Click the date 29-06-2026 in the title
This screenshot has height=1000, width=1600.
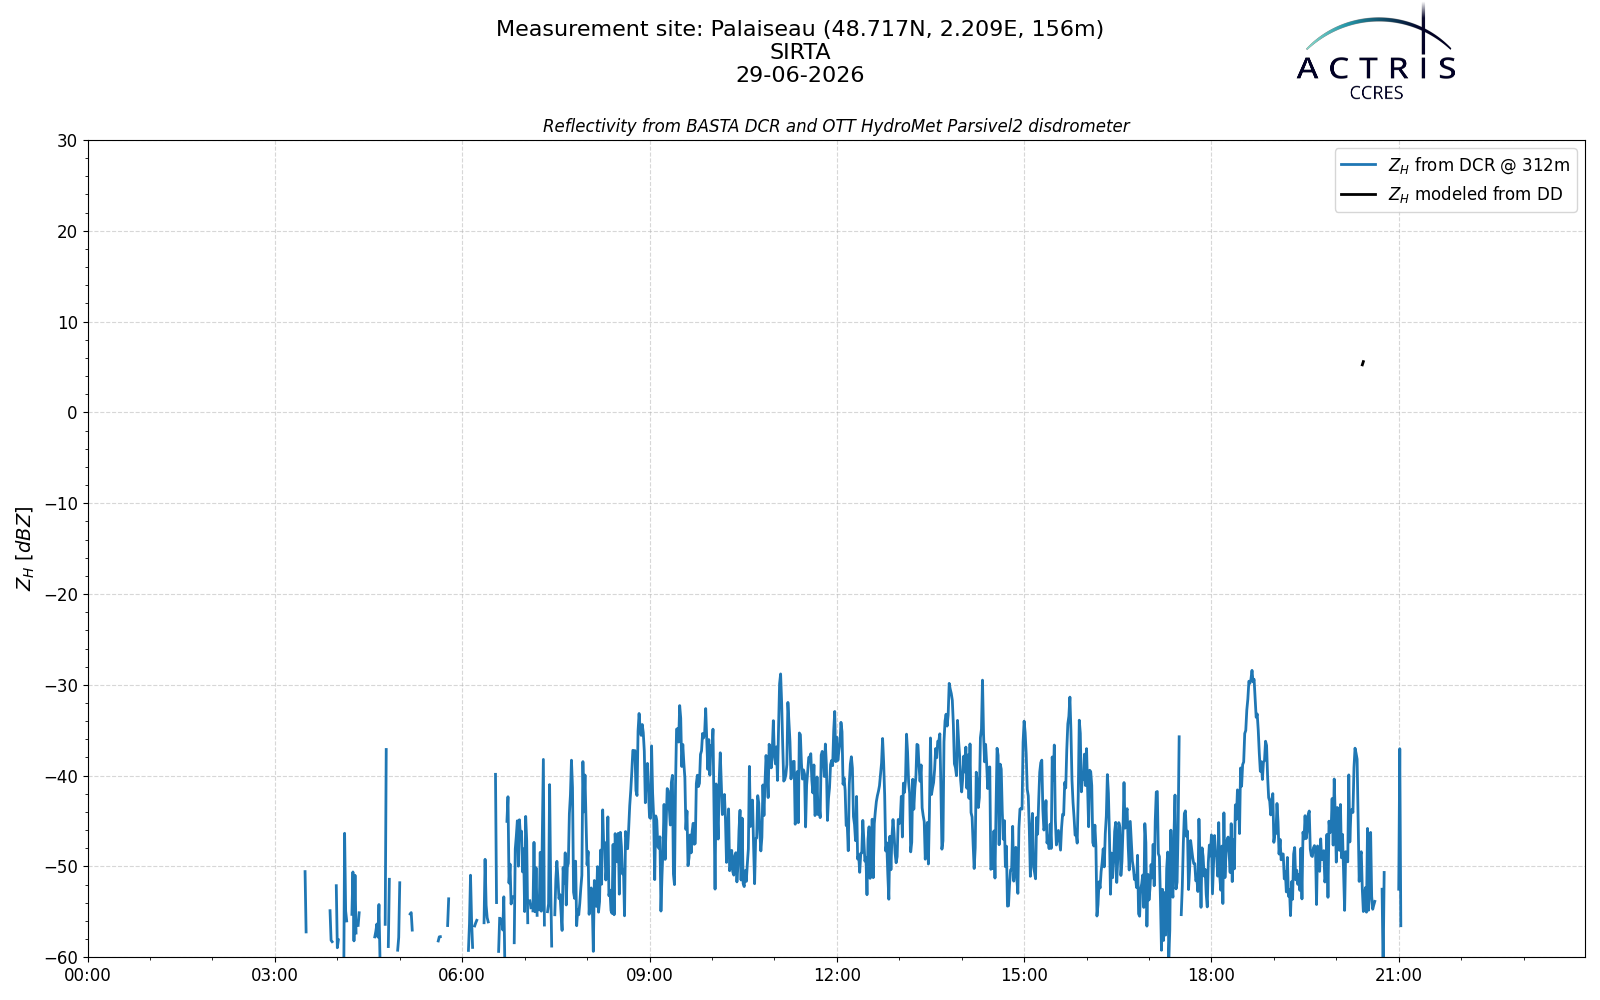[800, 75]
